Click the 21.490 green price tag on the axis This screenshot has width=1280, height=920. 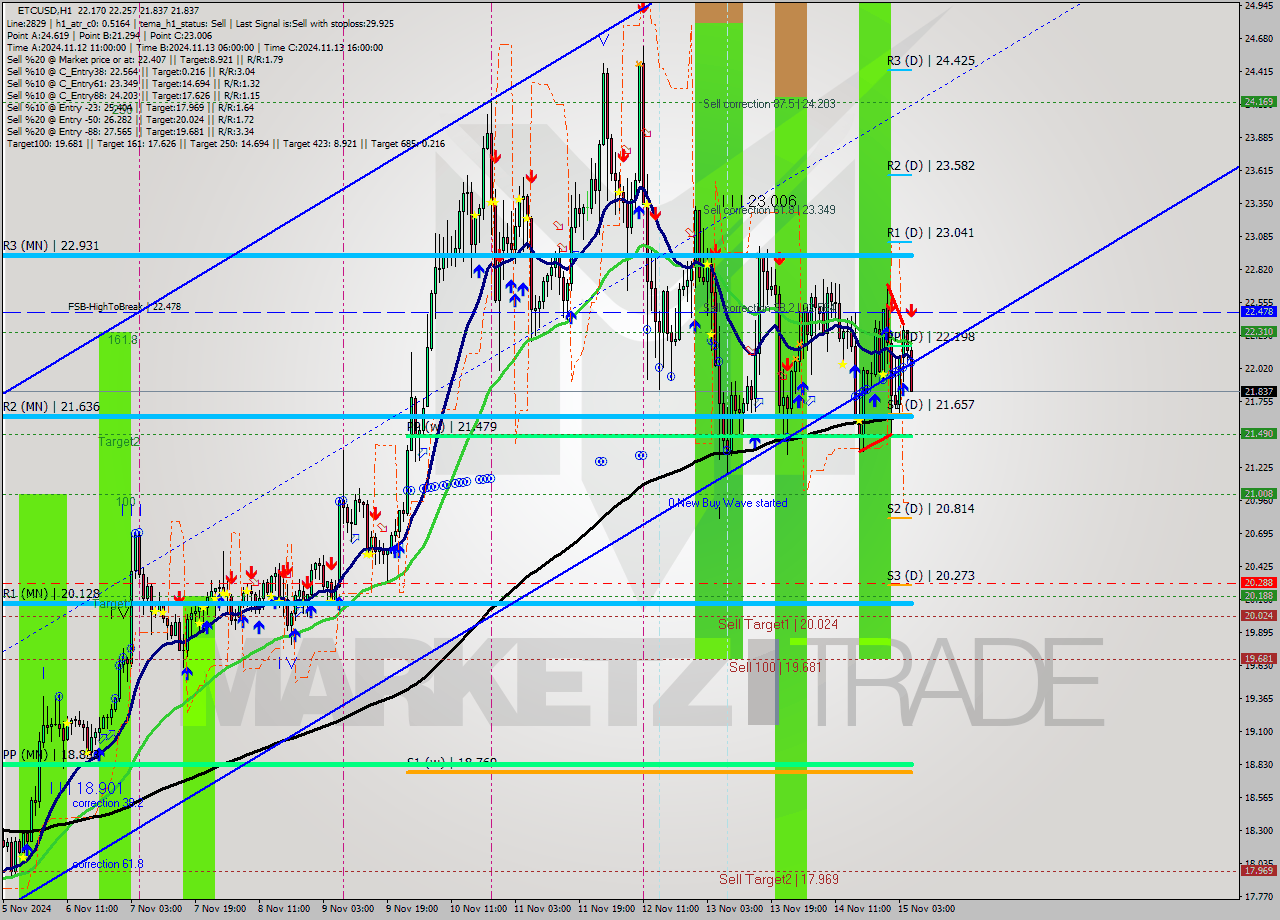[1258, 433]
